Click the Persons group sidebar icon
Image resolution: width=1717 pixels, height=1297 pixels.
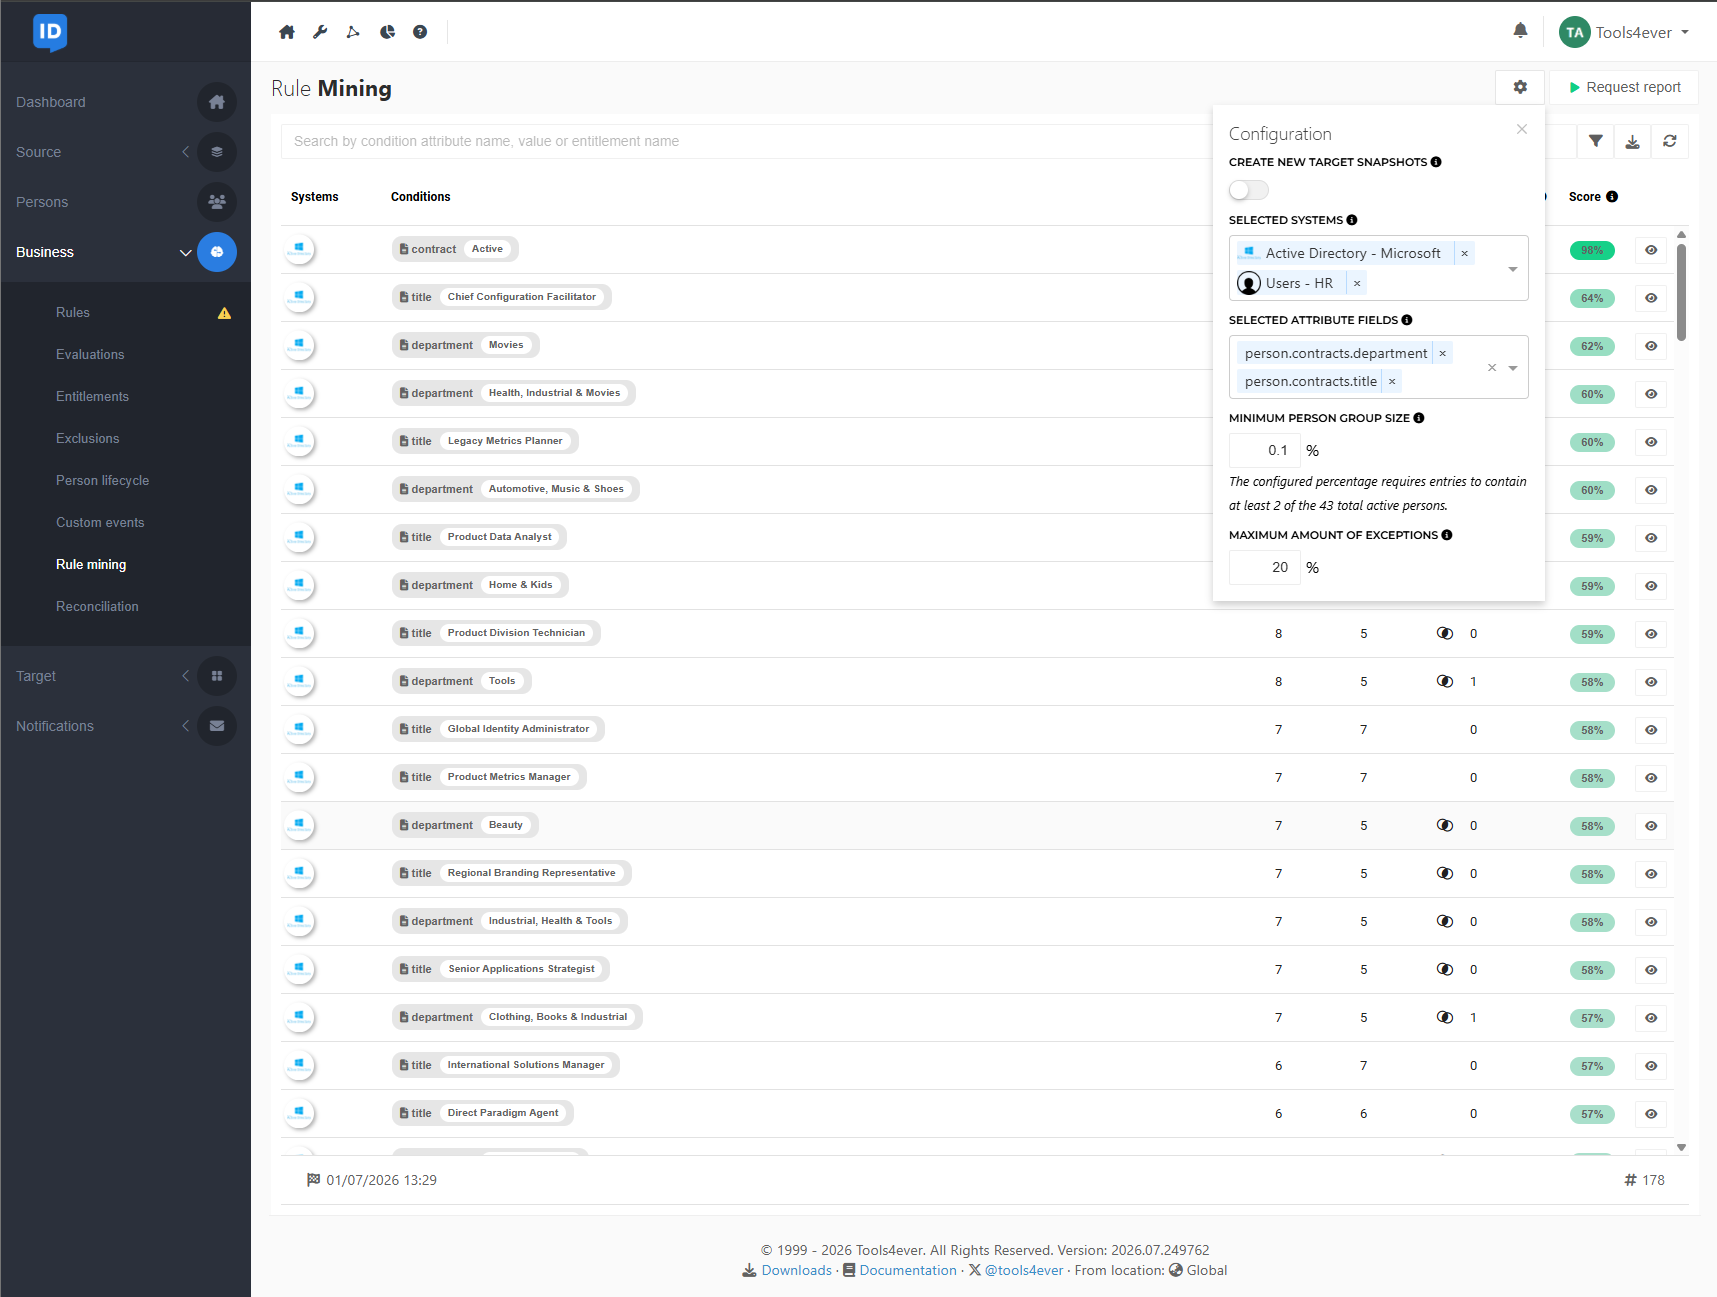pyautogui.click(x=217, y=202)
